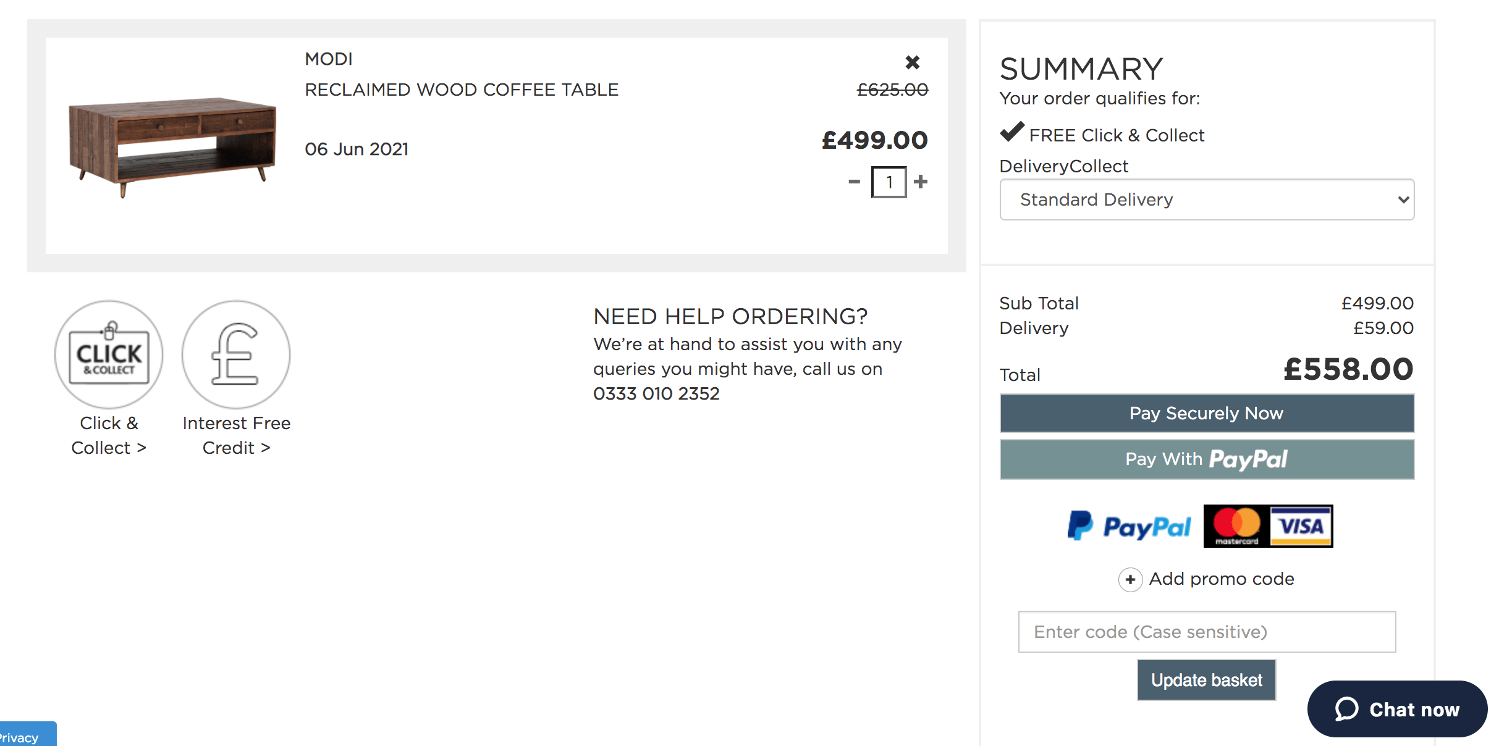Remove the Modi coffee table with the X

(912, 61)
